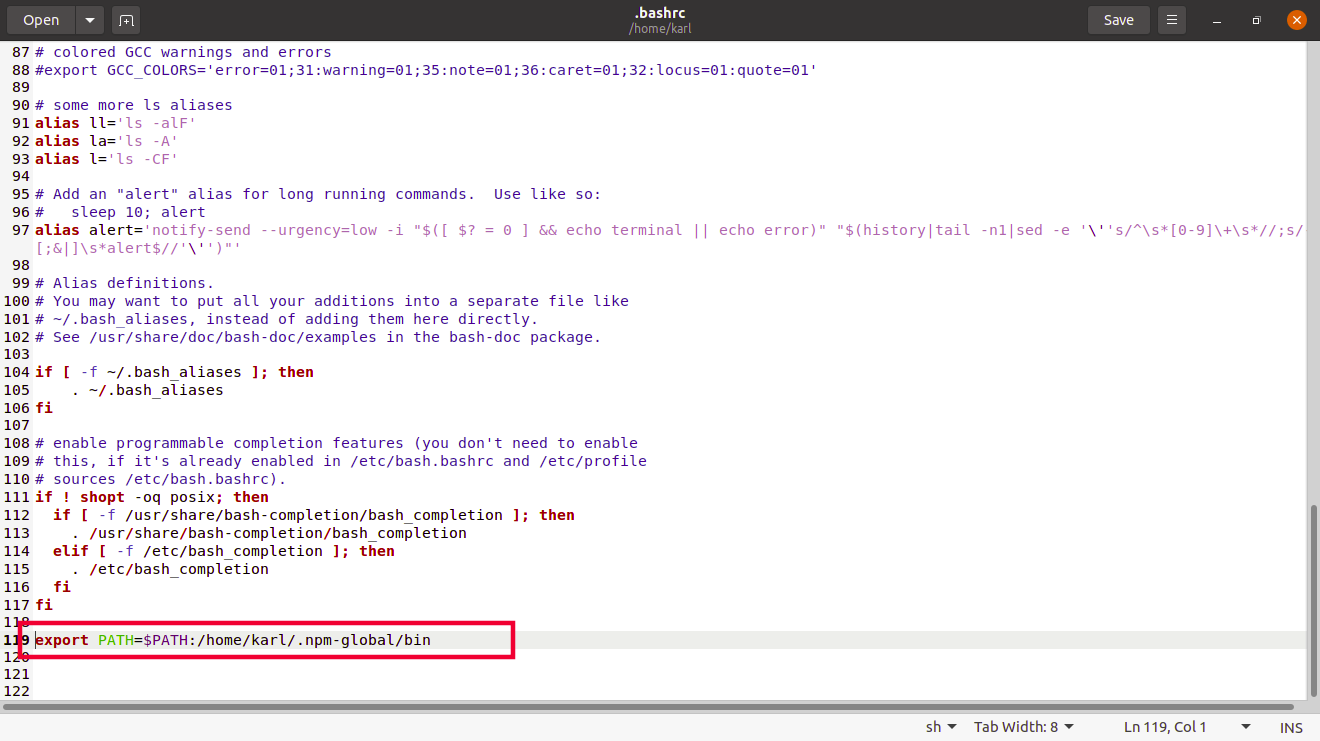Screen dimensions: 1320x741
Task: Click "if ! shopt -oq posix; then" line
Action: [152, 497]
